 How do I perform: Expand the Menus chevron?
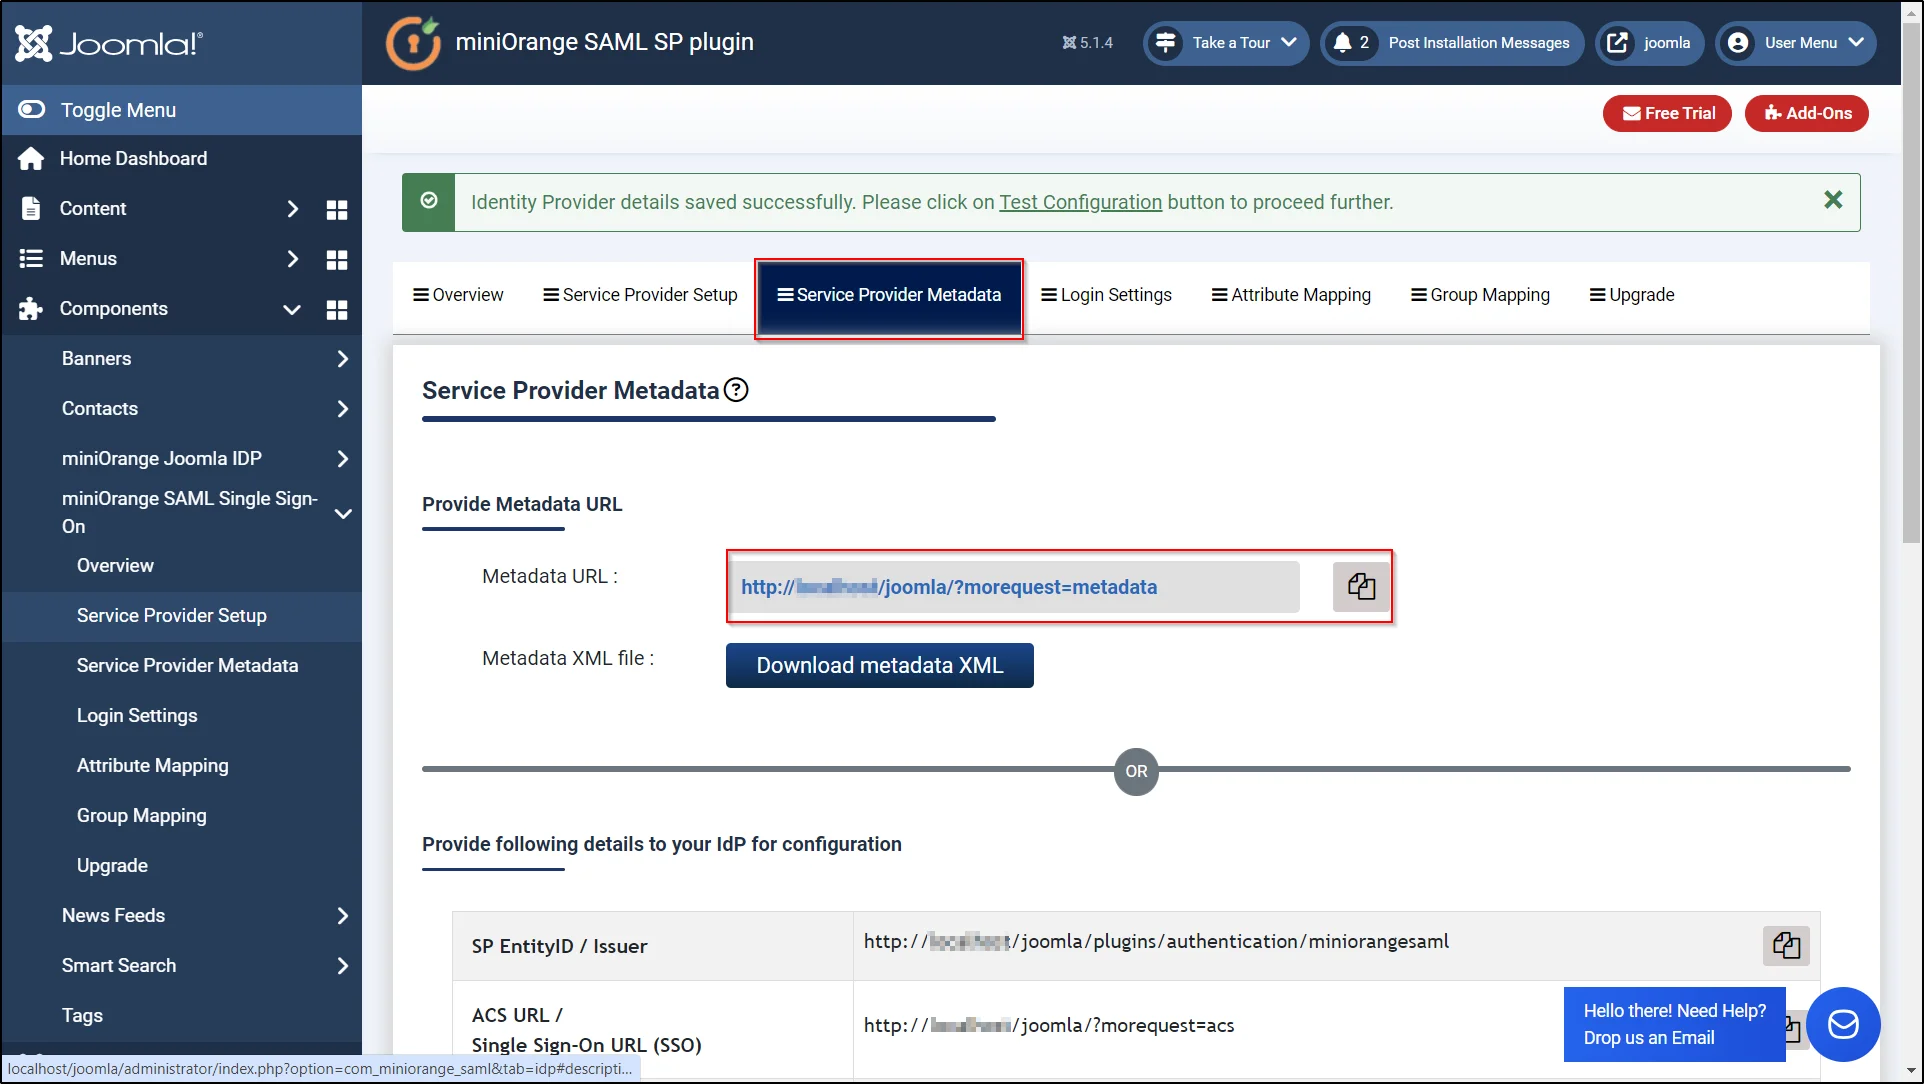[292, 259]
